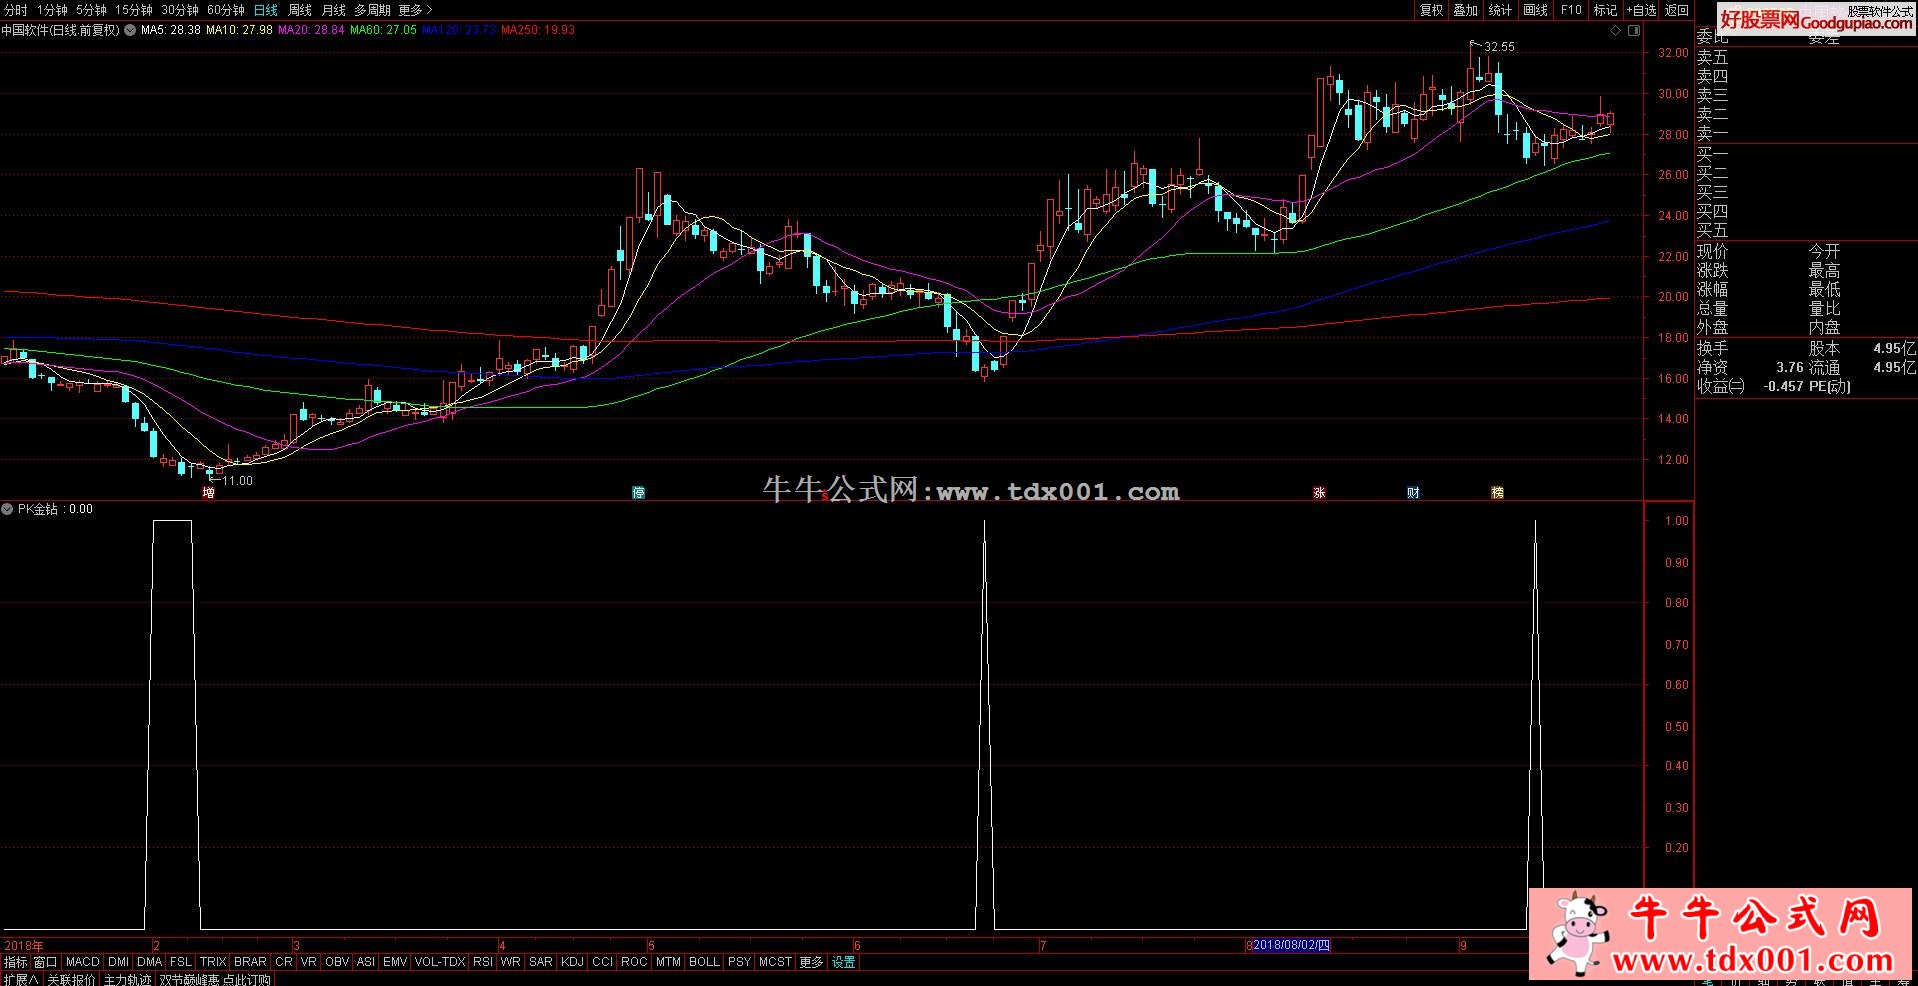Switch to the VR indicator
1918x986 pixels.
[x=308, y=962]
